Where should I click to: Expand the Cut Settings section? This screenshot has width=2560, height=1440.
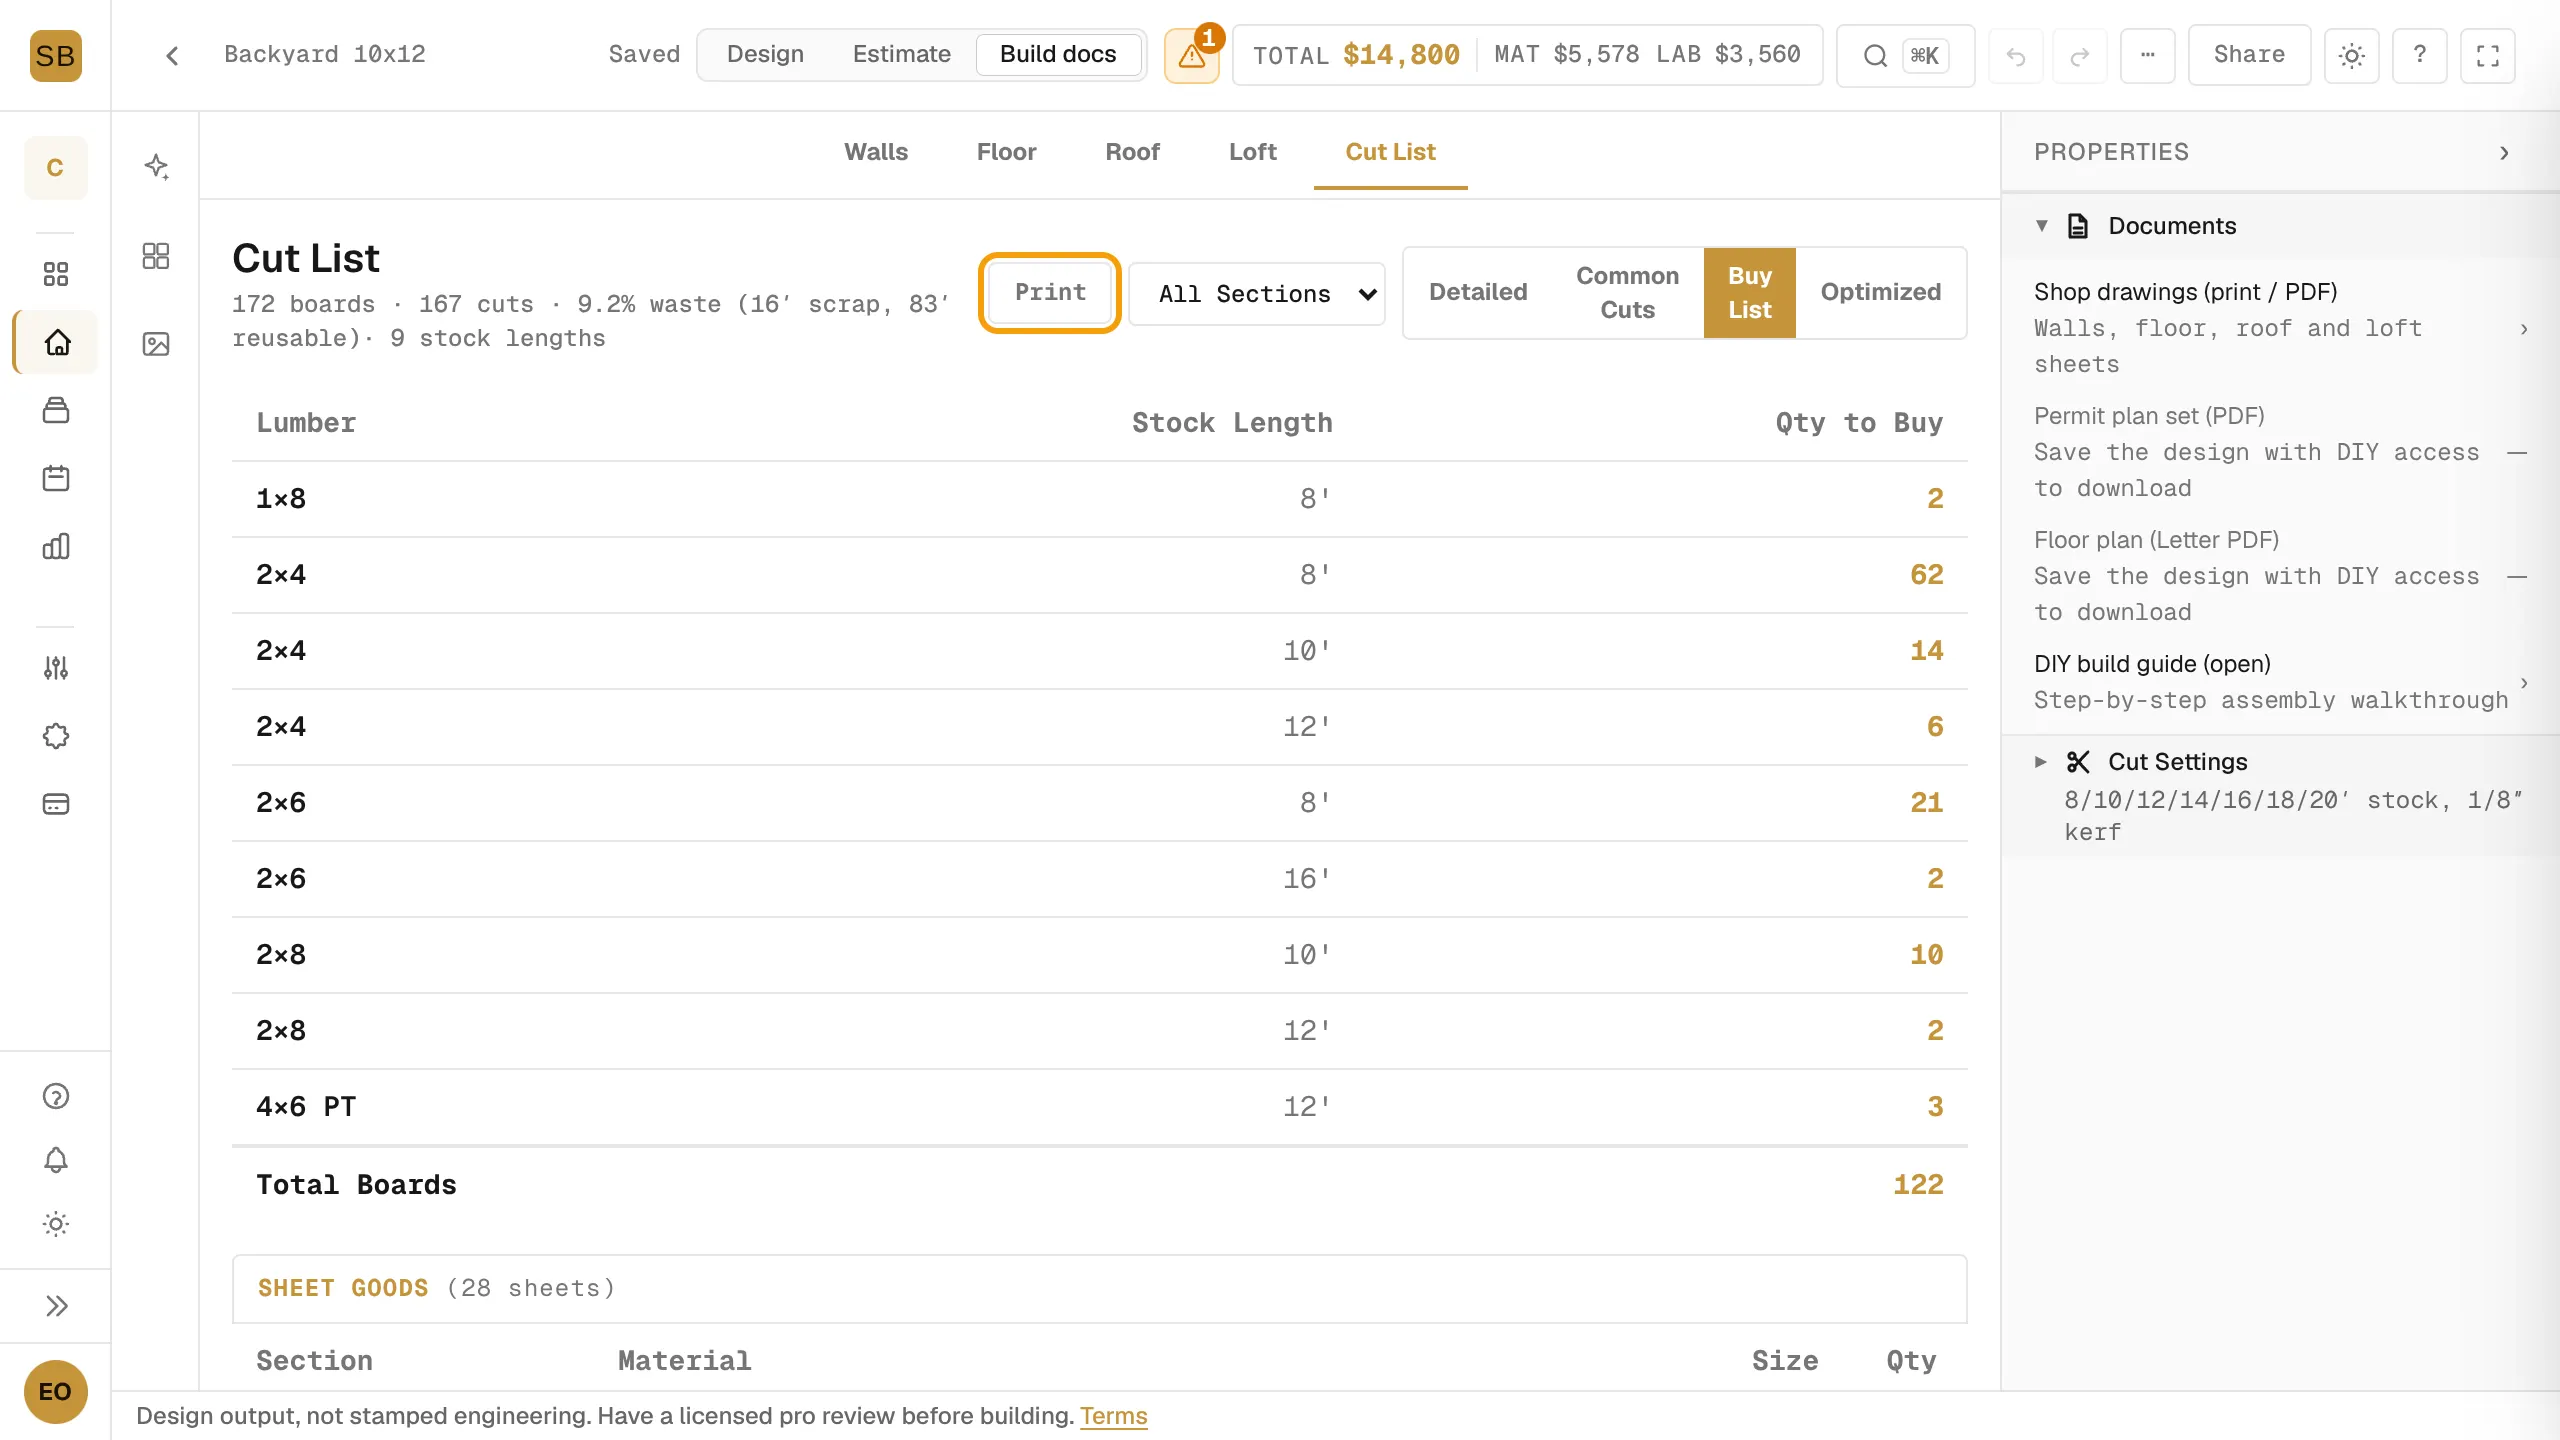point(2280,795)
